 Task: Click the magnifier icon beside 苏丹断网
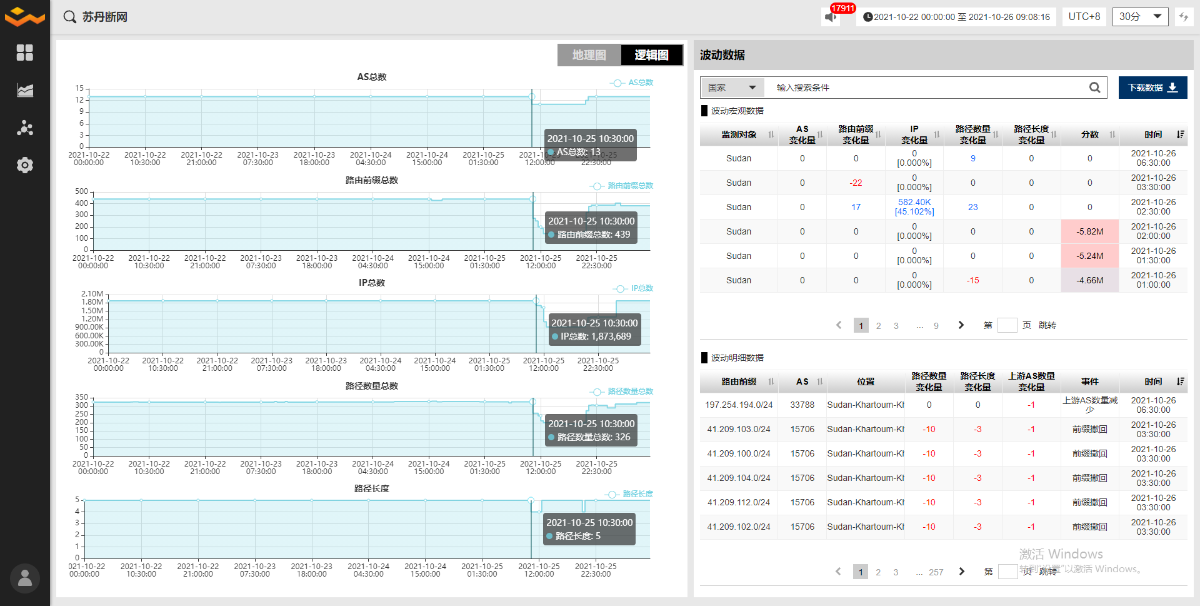pyautogui.click(x=69, y=17)
